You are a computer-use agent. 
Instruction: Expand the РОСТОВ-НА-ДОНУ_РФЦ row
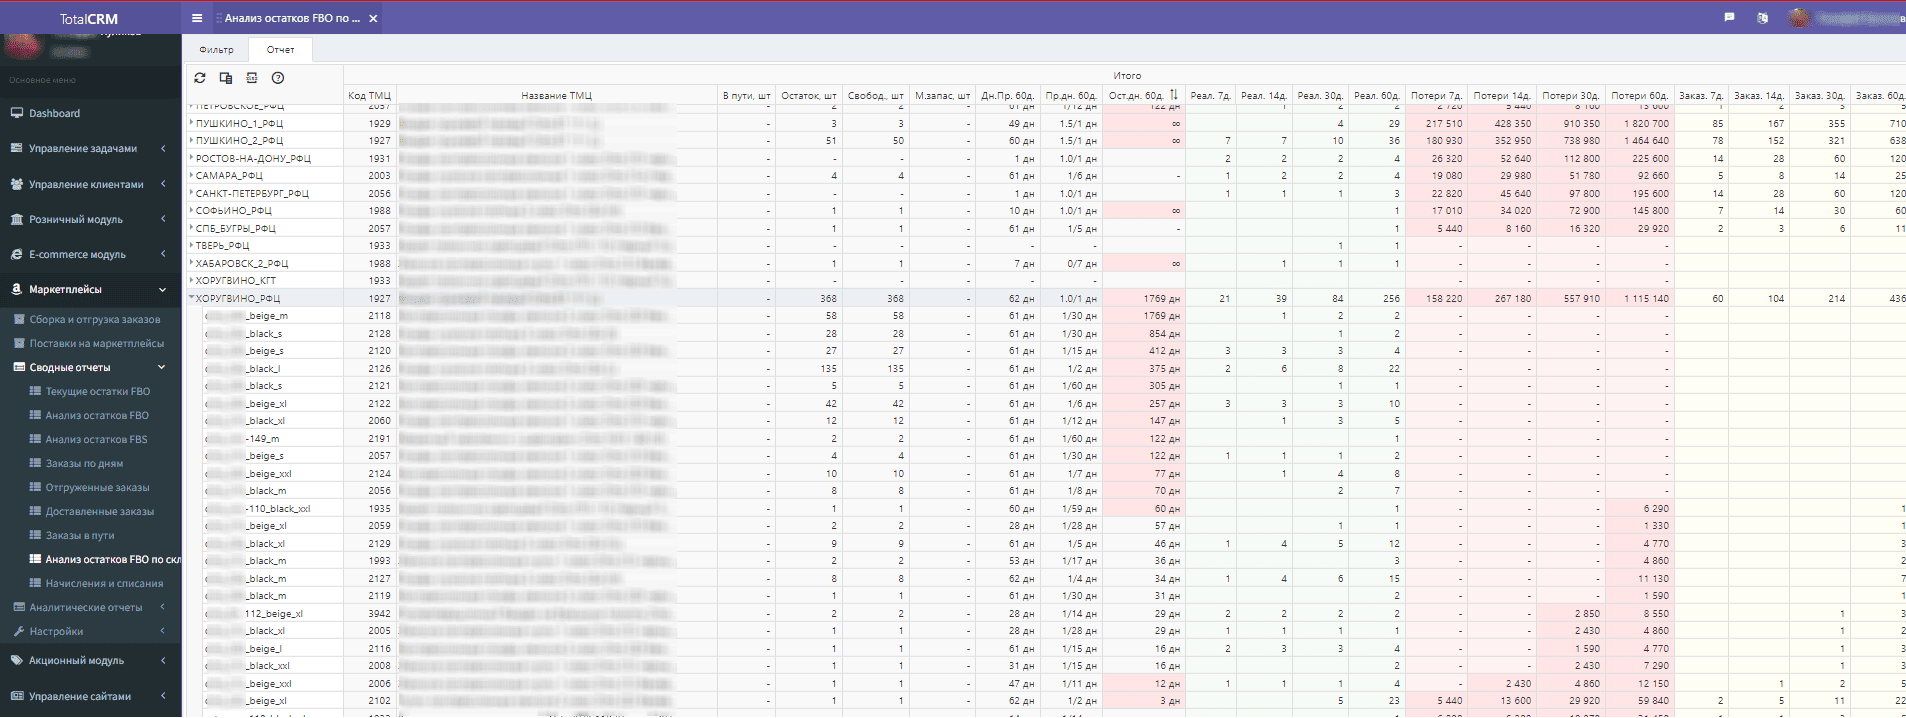click(x=191, y=158)
